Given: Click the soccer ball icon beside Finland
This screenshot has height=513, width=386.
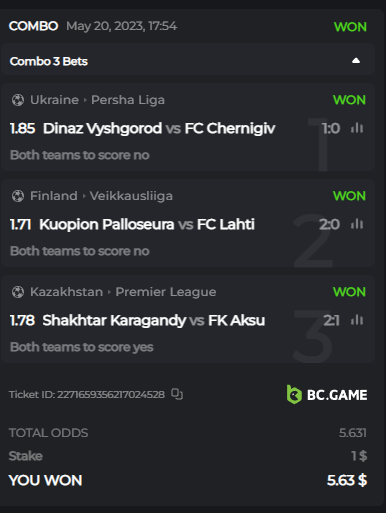Looking at the screenshot, I should (18, 196).
